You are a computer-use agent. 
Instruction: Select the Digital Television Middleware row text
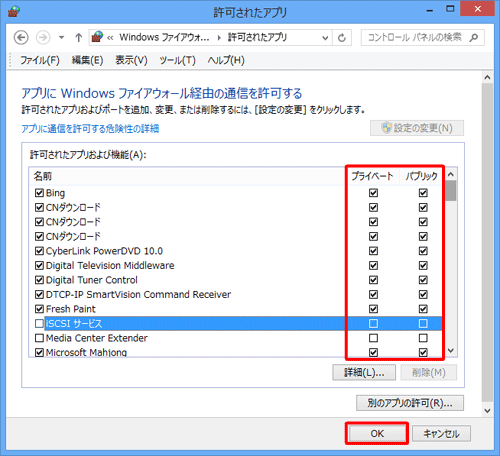(110, 266)
